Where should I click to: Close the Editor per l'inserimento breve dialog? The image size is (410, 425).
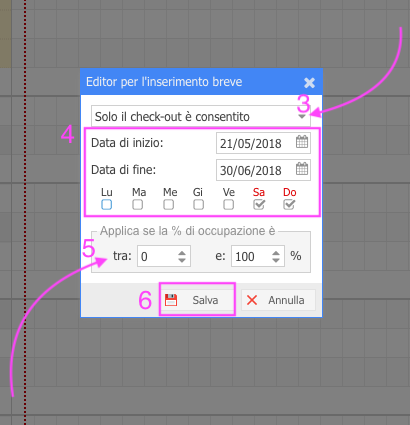(x=309, y=82)
